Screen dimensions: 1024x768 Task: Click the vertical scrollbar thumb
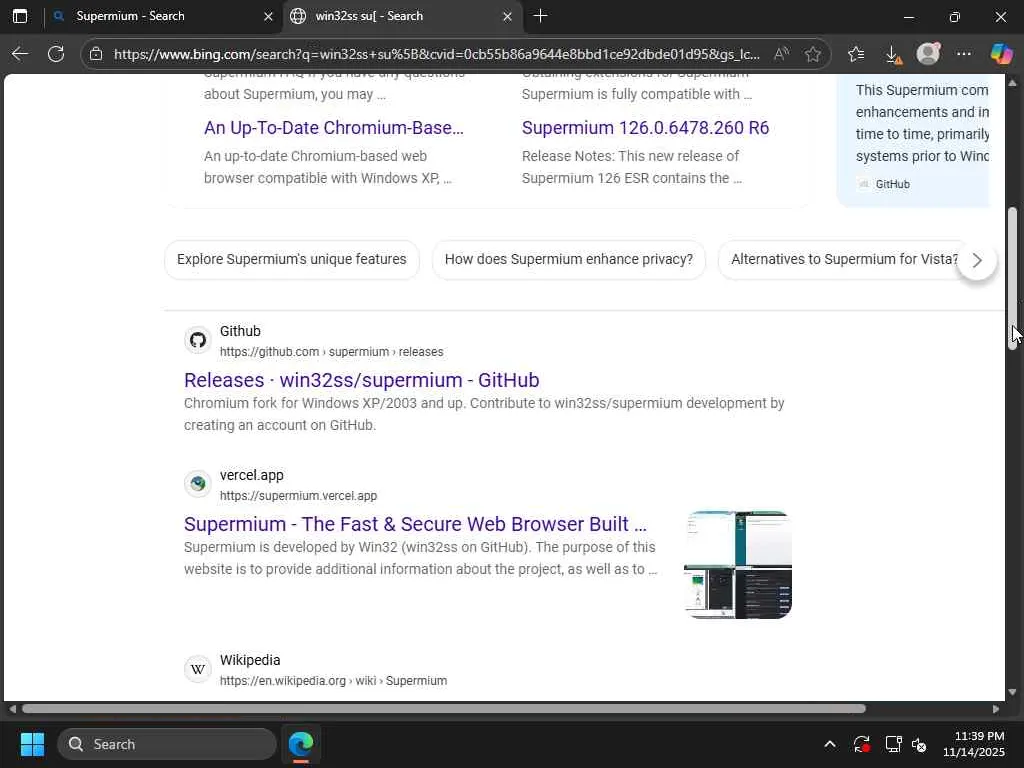pos(1013,279)
